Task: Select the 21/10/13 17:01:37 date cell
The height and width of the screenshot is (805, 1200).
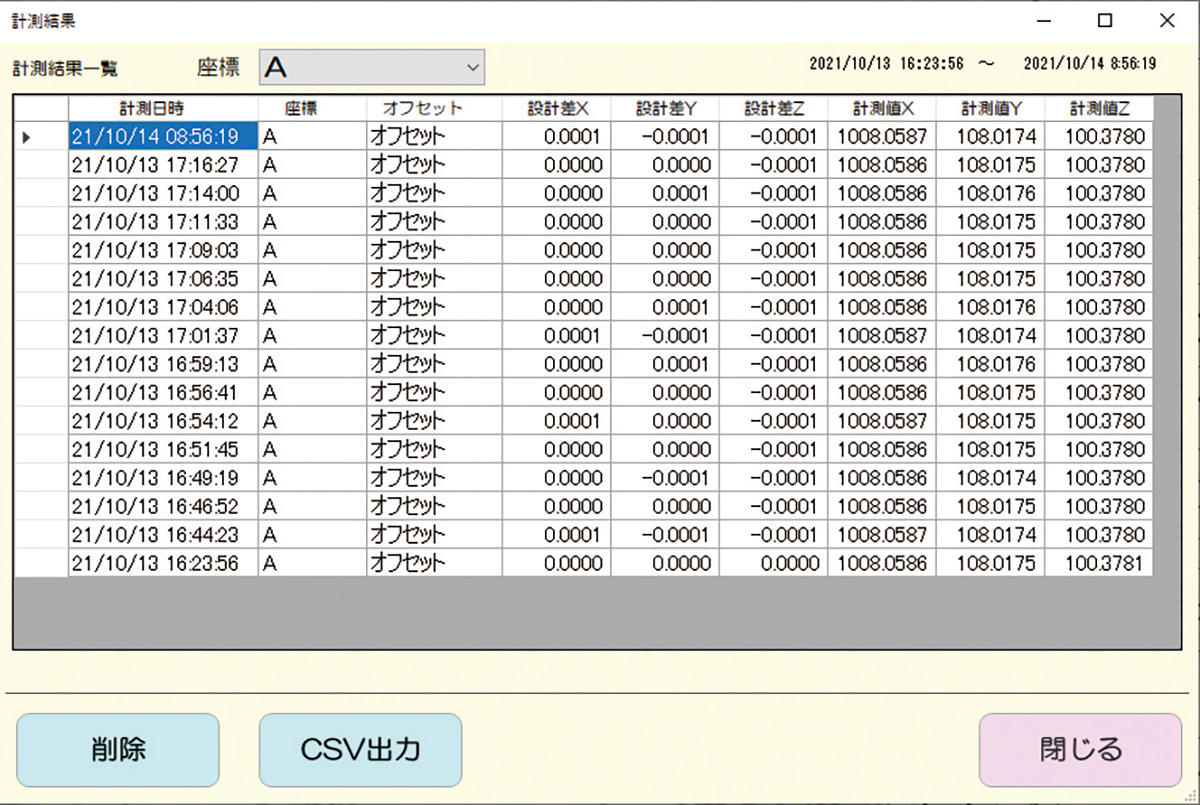Action: pyautogui.click(x=163, y=335)
